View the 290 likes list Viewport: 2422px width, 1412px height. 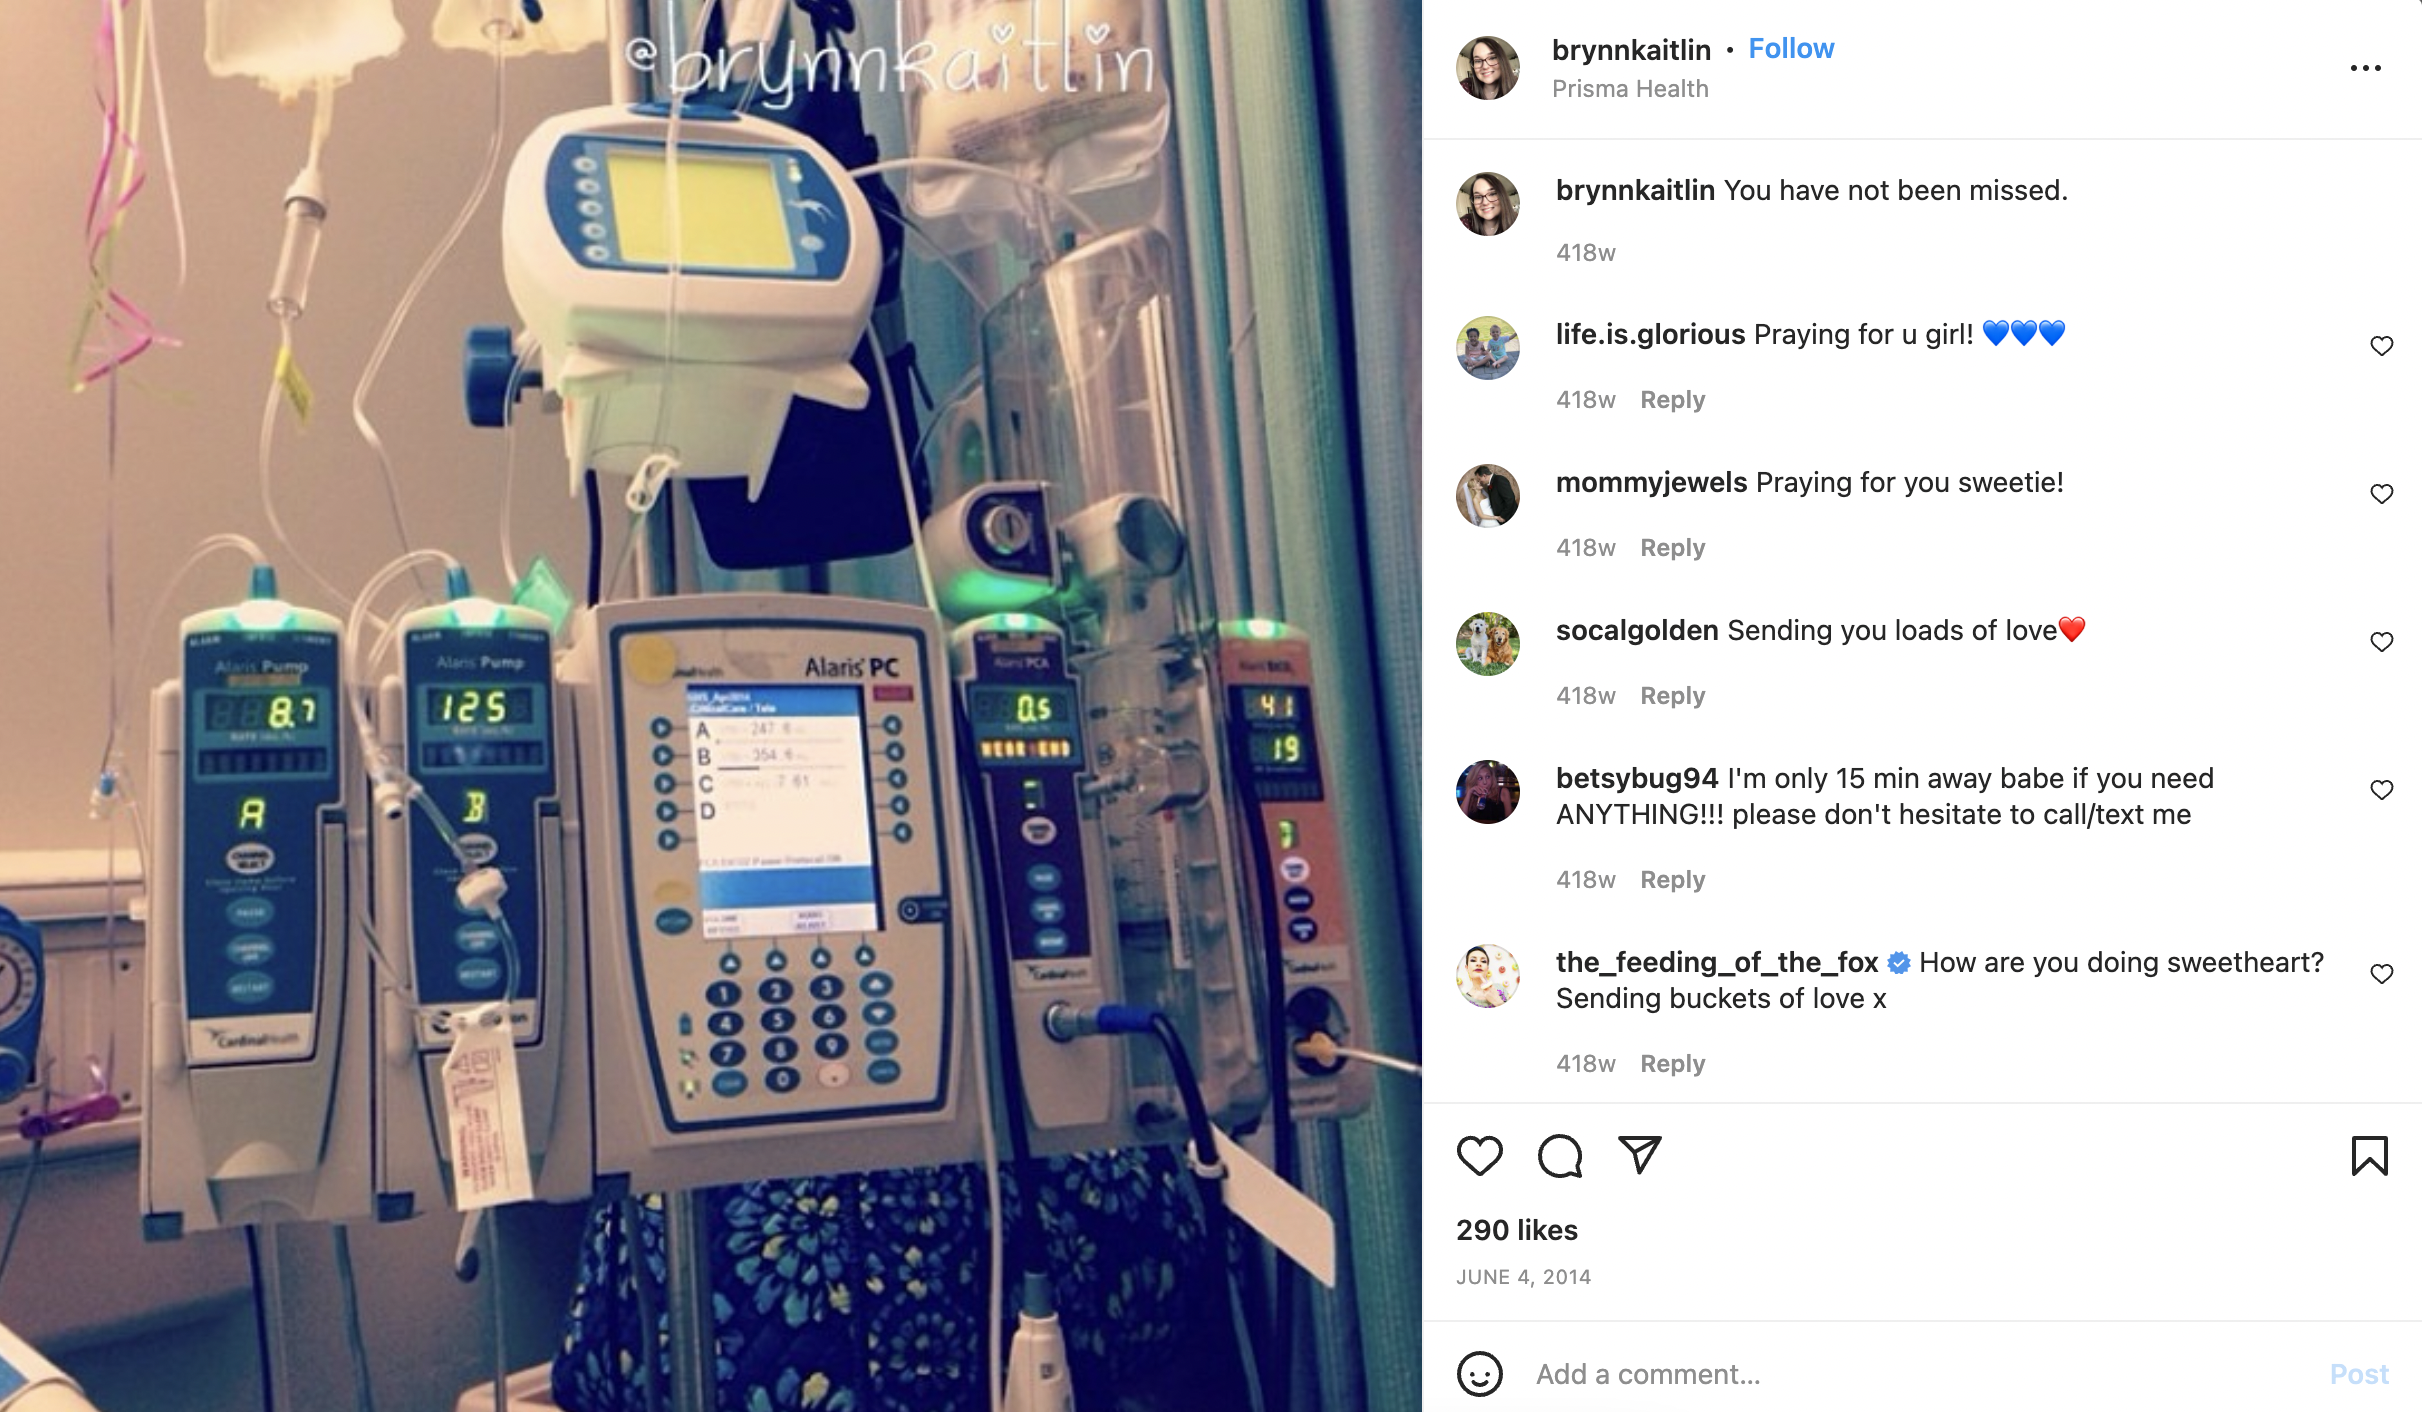tap(1517, 1230)
